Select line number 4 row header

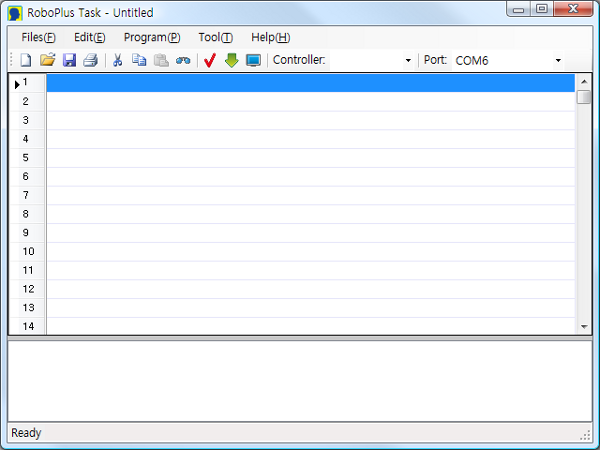click(27, 139)
